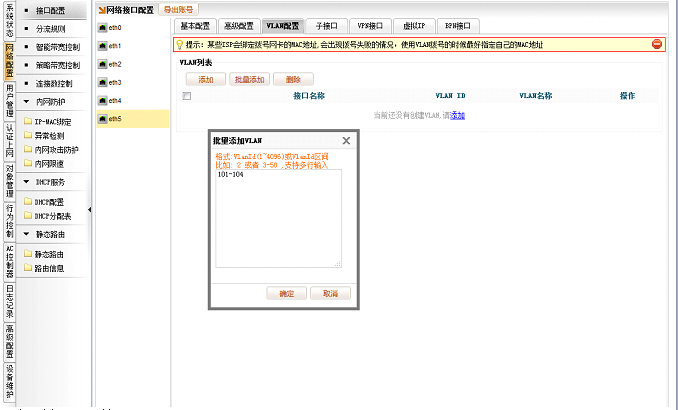The height and width of the screenshot is (410, 678).
Task: Click 确定 to confirm batch VLAN
Action: (x=286, y=293)
